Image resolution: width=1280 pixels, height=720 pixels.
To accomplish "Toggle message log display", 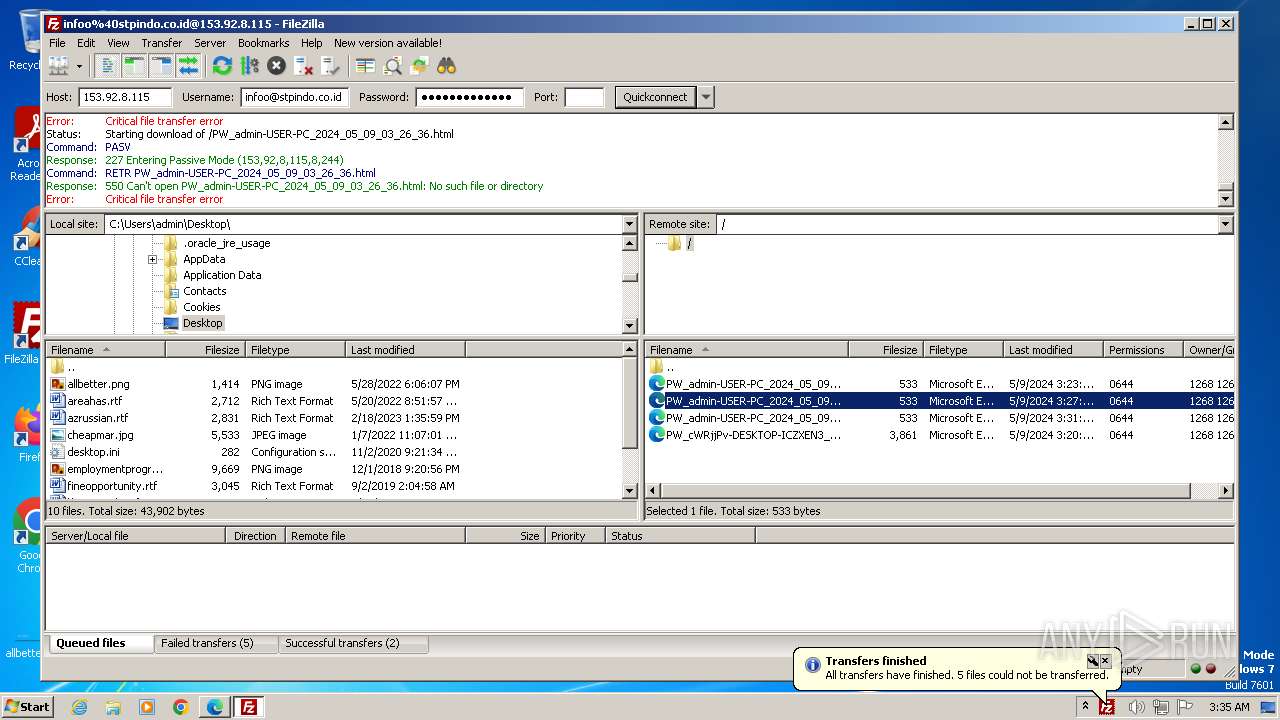I will pos(107,66).
